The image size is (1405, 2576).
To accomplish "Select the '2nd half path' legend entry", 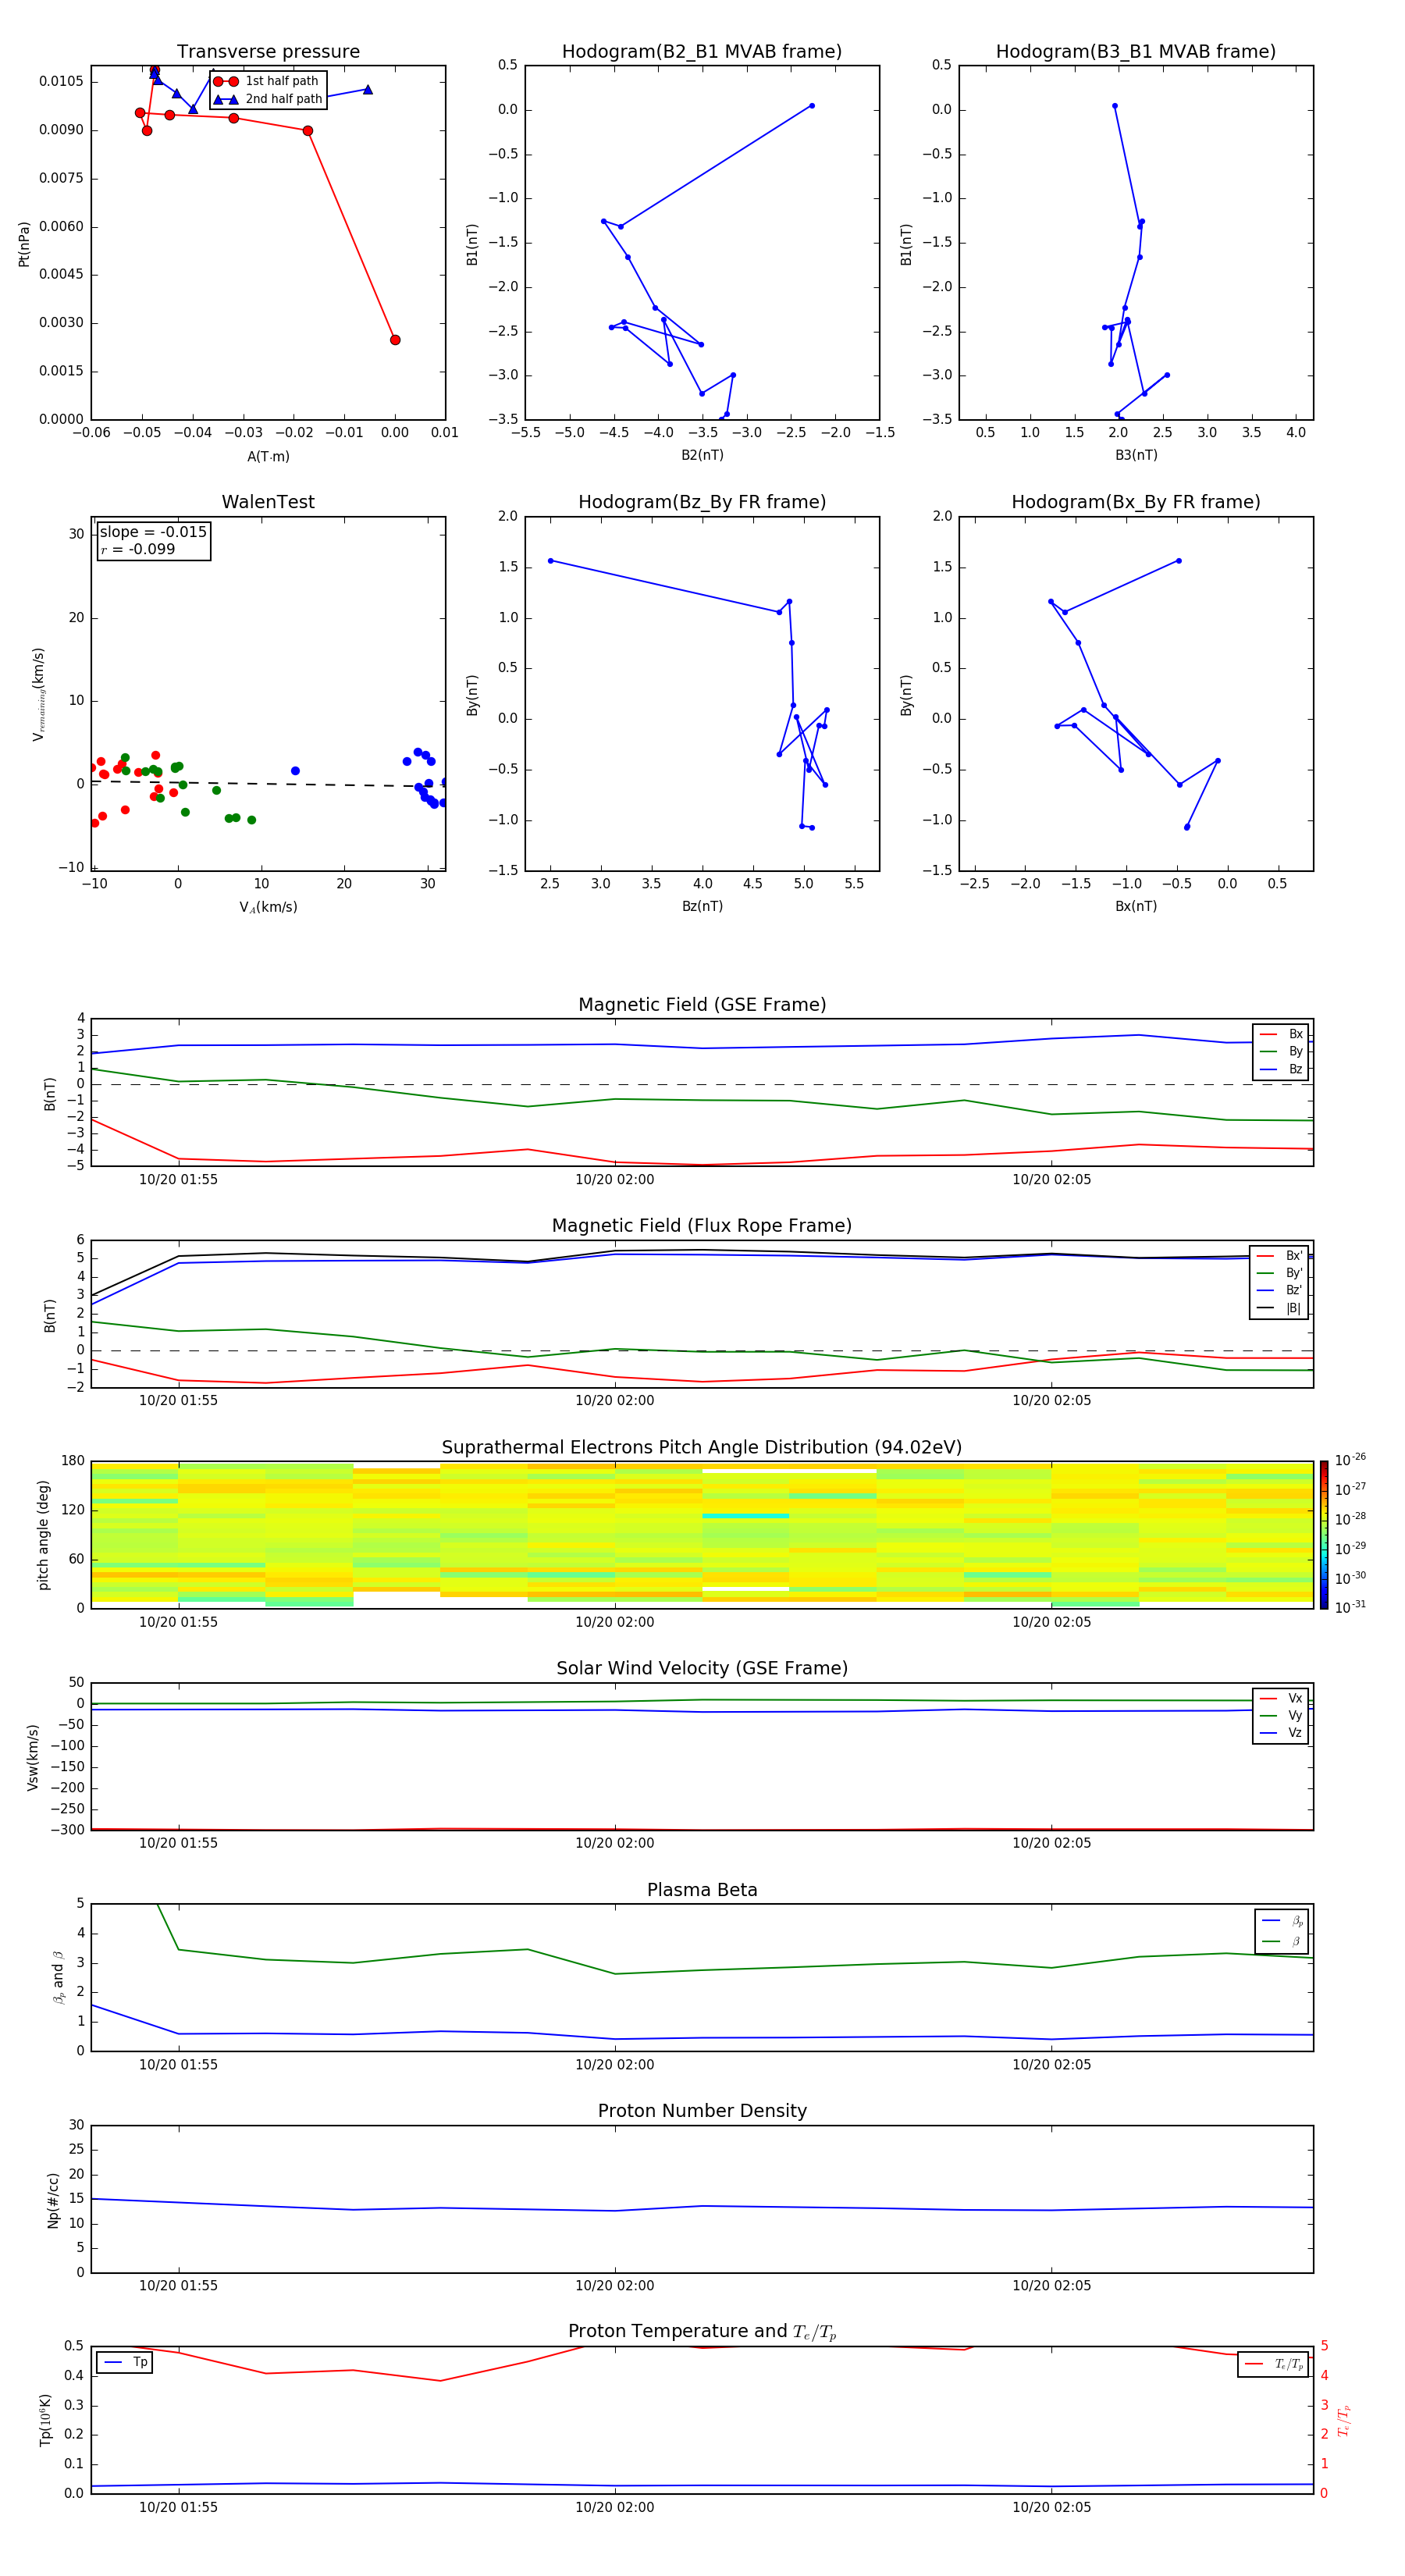I will click(x=268, y=99).
